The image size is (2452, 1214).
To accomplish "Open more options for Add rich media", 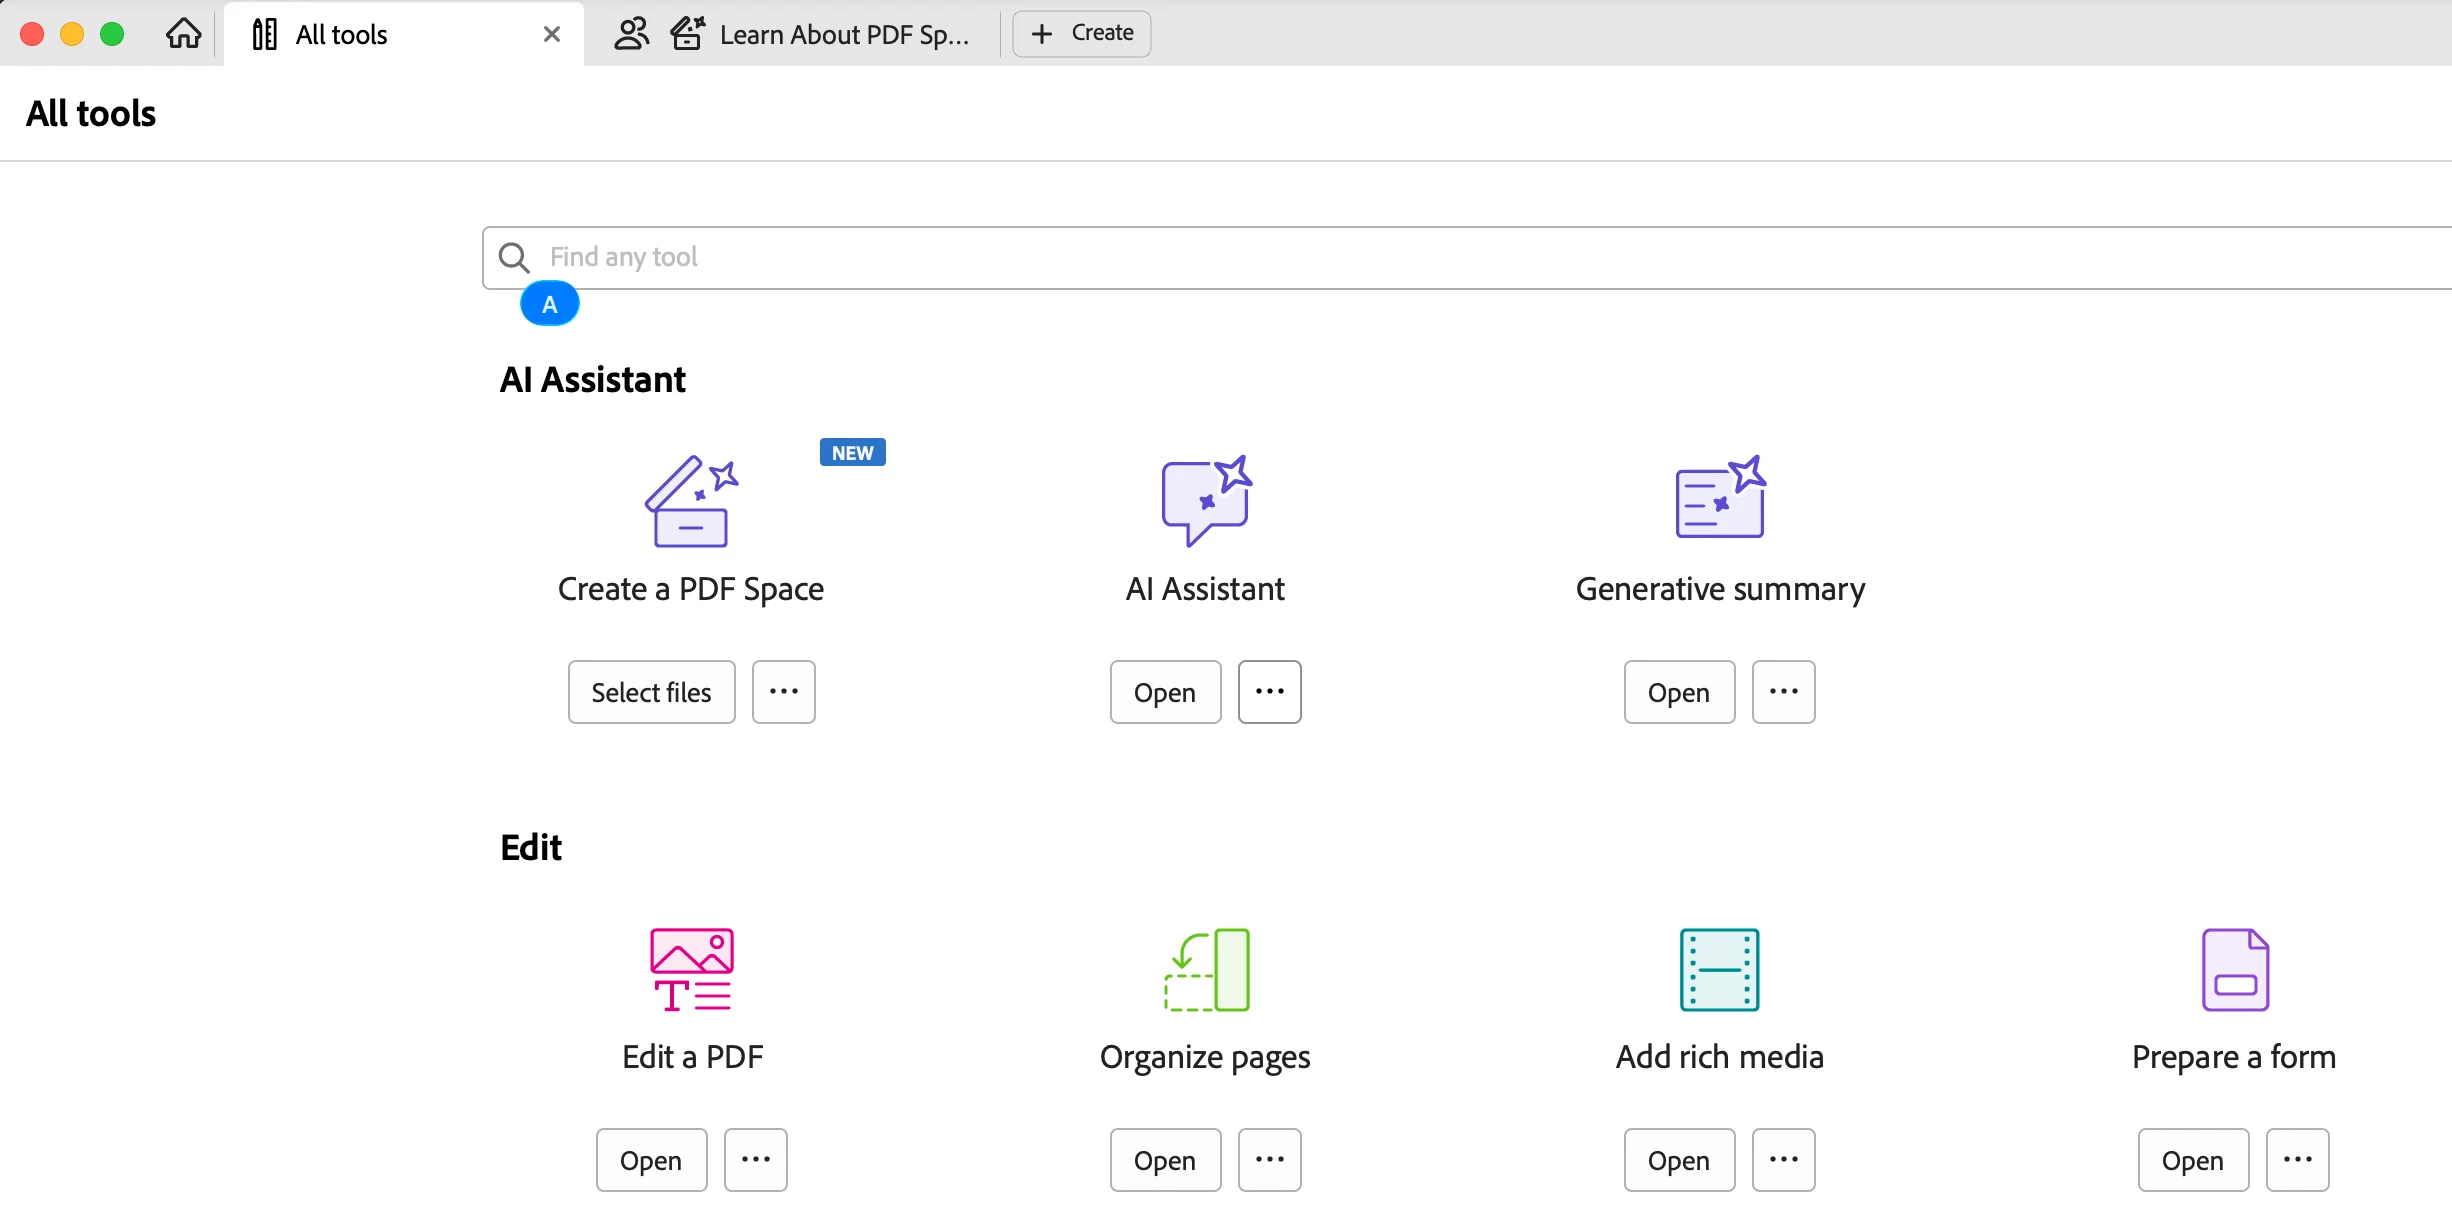I will coord(1784,1160).
